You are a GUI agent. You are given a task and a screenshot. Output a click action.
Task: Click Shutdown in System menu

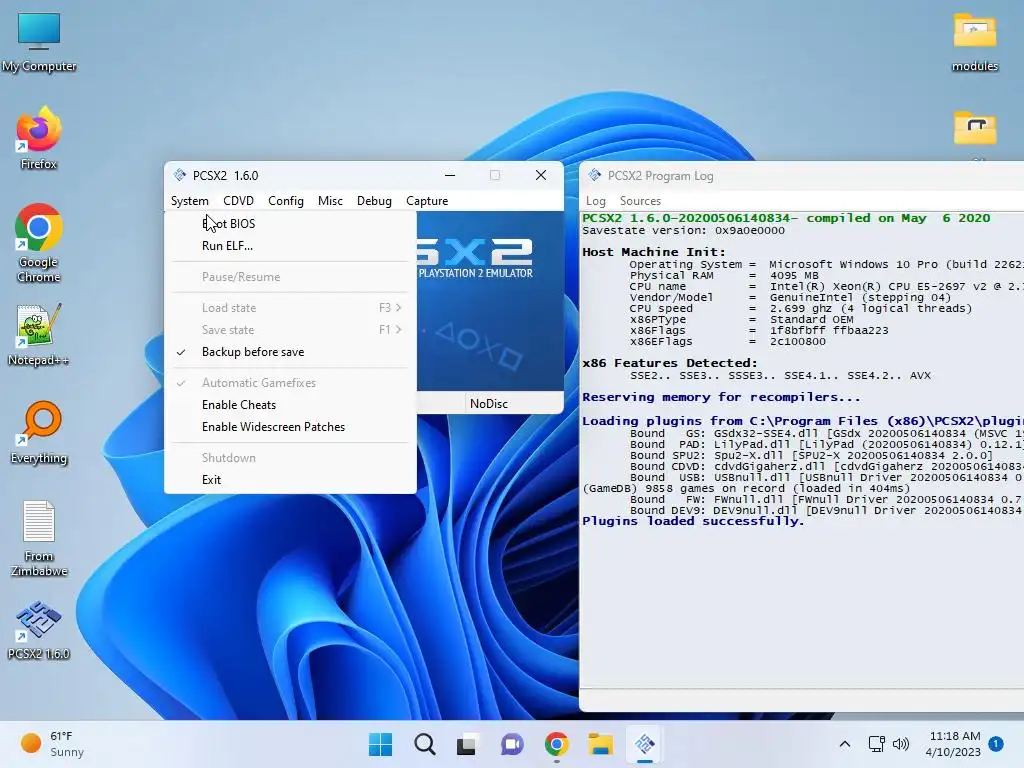pyautogui.click(x=290, y=458)
